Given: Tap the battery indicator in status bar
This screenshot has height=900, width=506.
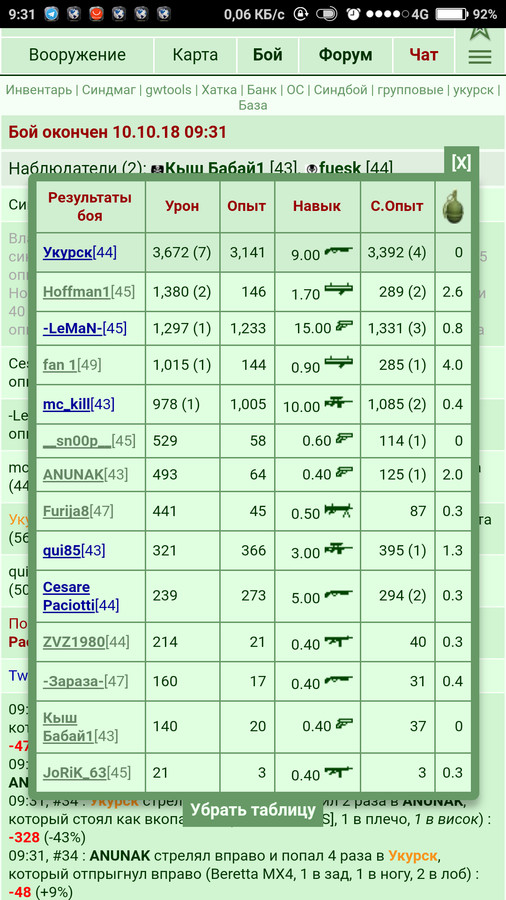Looking at the screenshot, I should coord(453,14).
